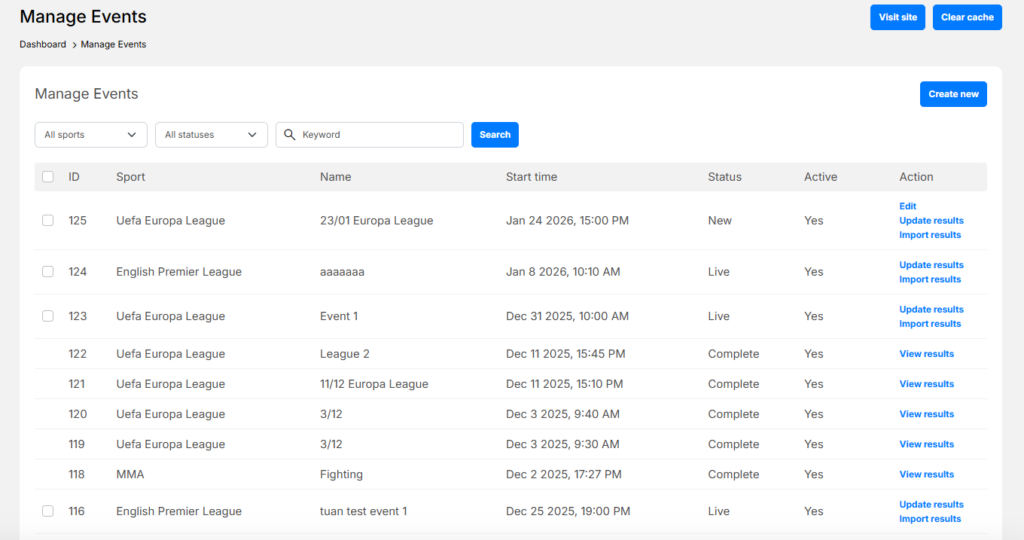
Task: Import results for Event 1
Action: coord(930,324)
